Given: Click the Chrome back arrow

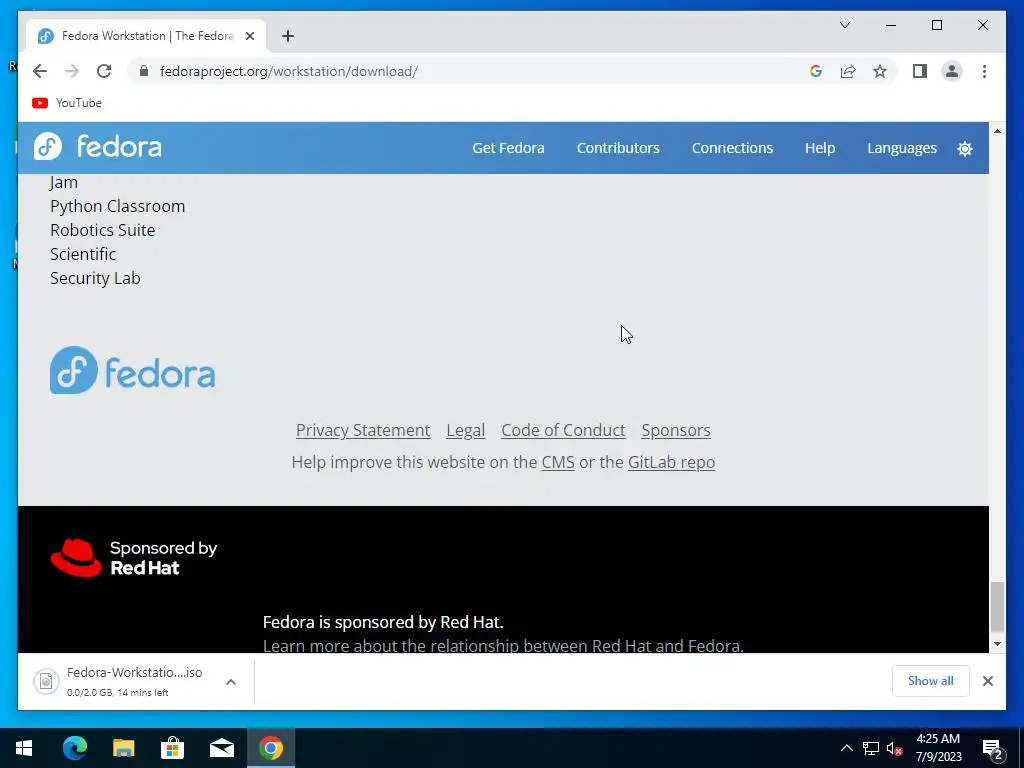Looking at the screenshot, I should [40, 71].
